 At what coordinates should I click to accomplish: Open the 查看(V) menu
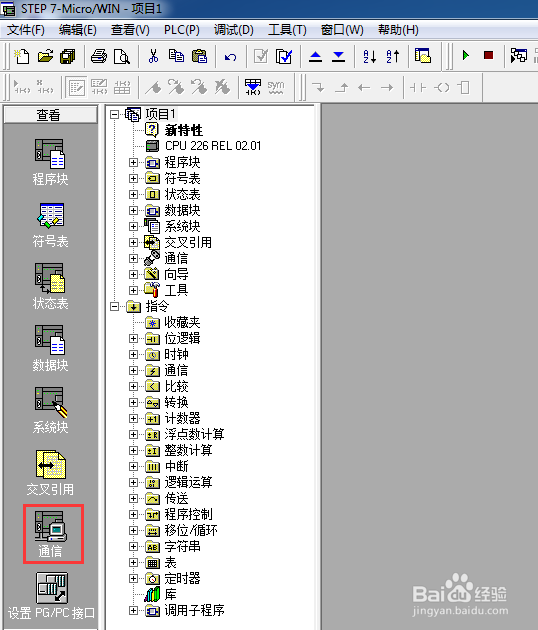point(130,30)
